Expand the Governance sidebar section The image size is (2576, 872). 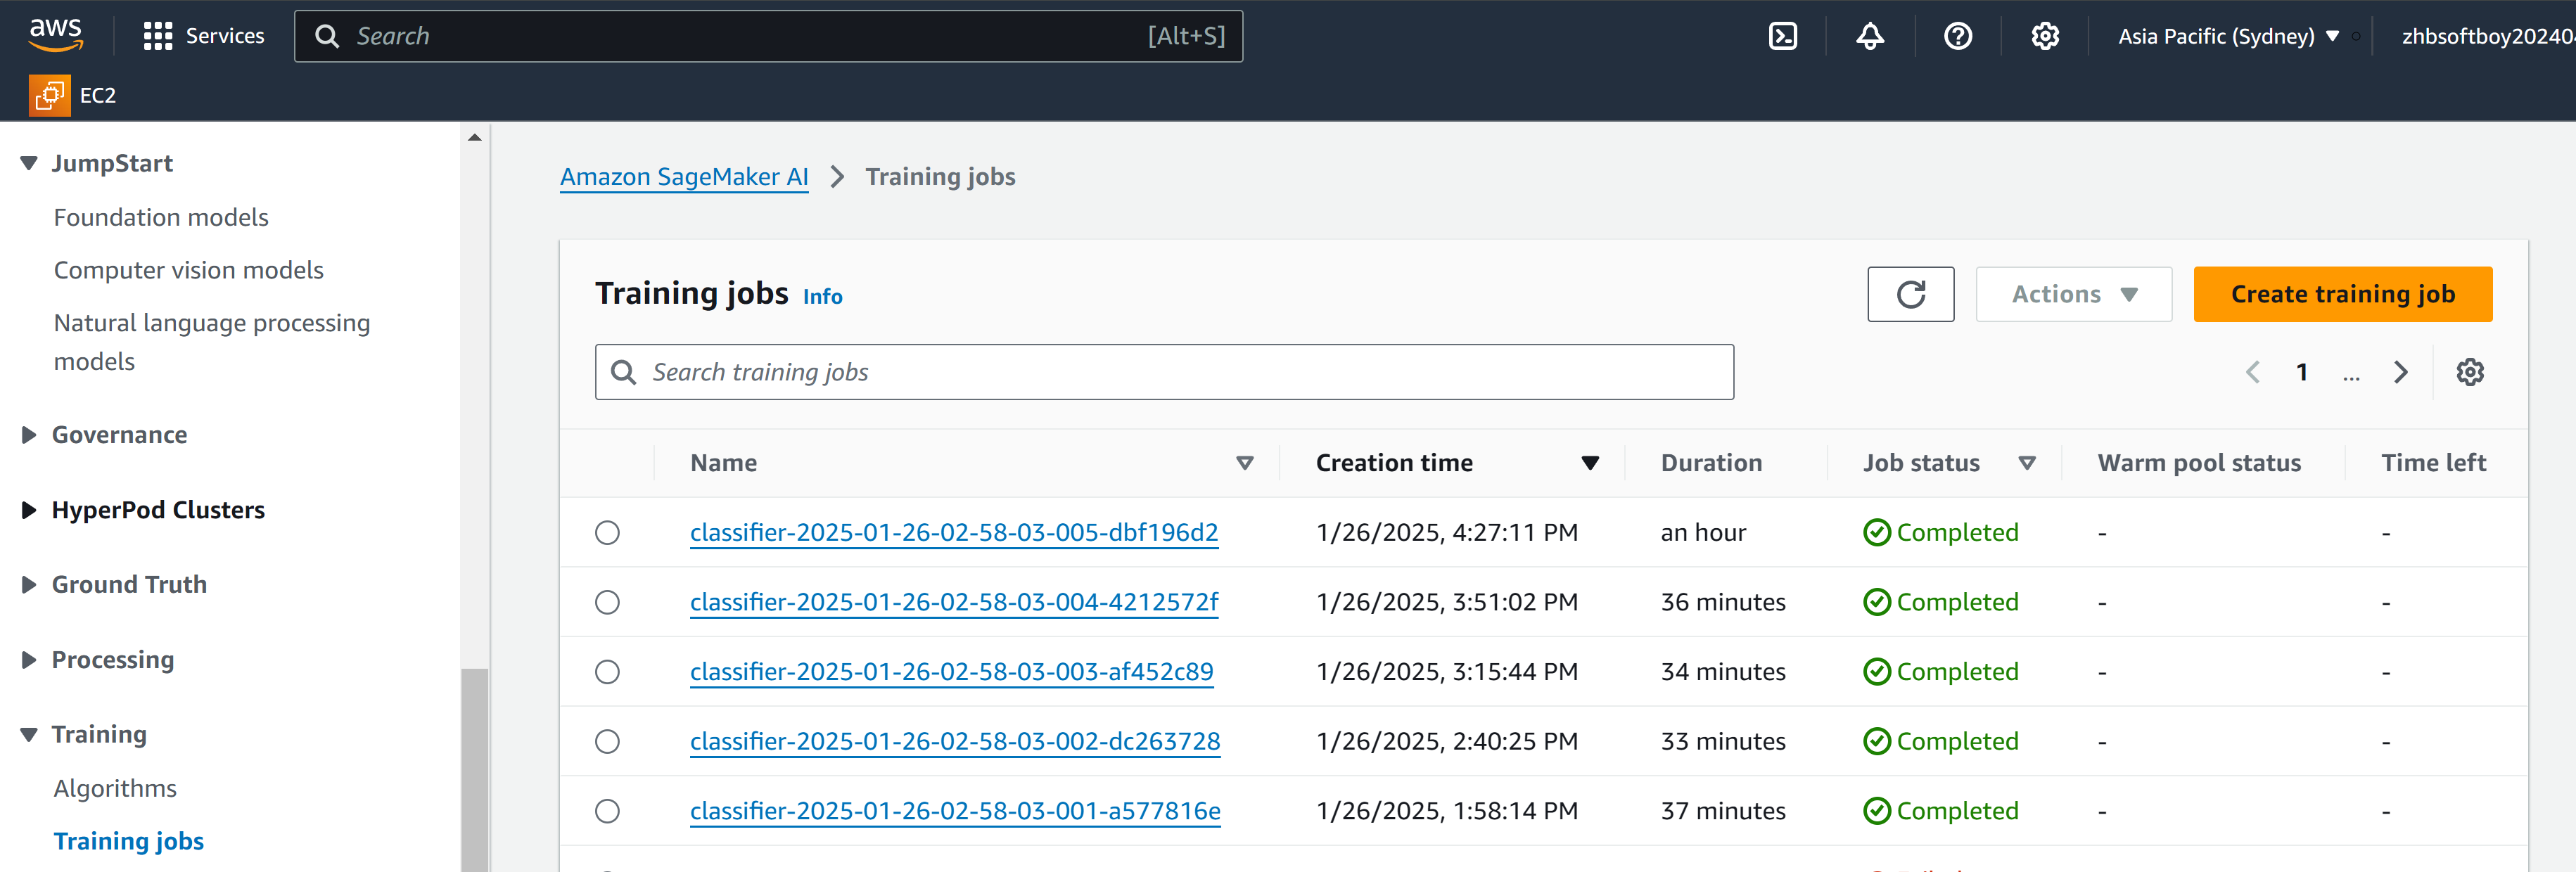(x=29, y=435)
